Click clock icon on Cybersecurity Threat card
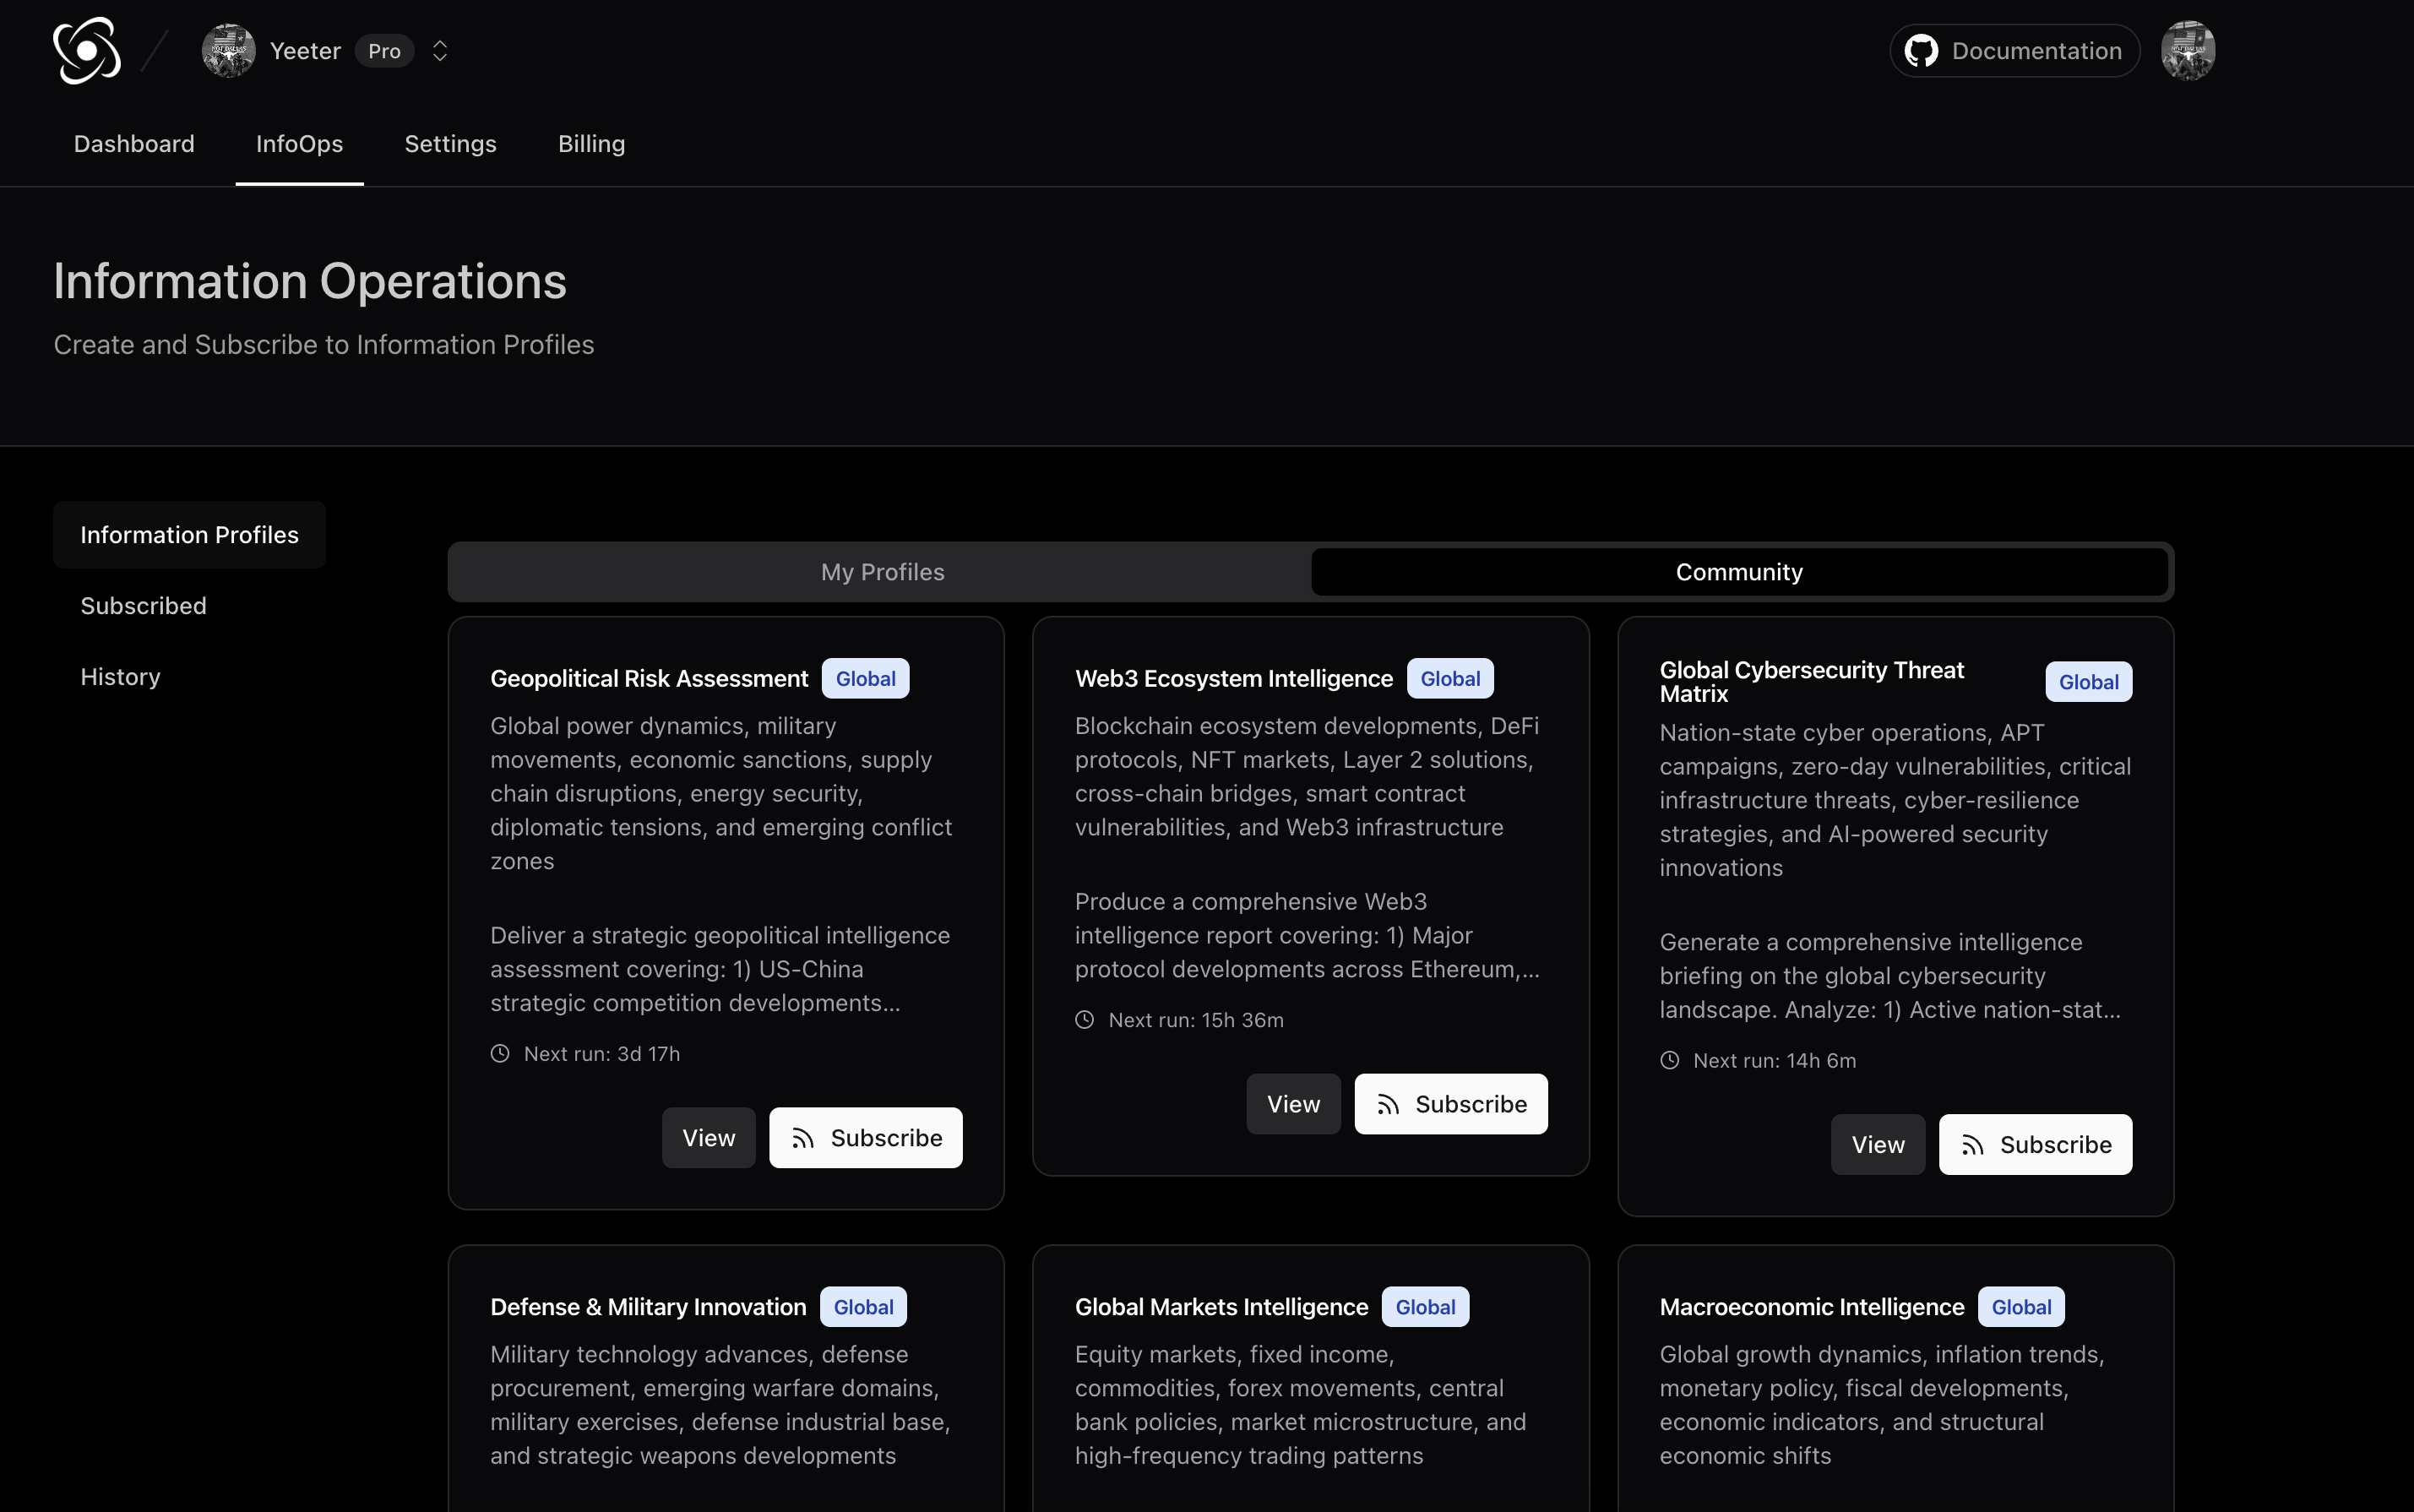The width and height of the screenshot is (2414, 1512). tap(1669, 1060)
